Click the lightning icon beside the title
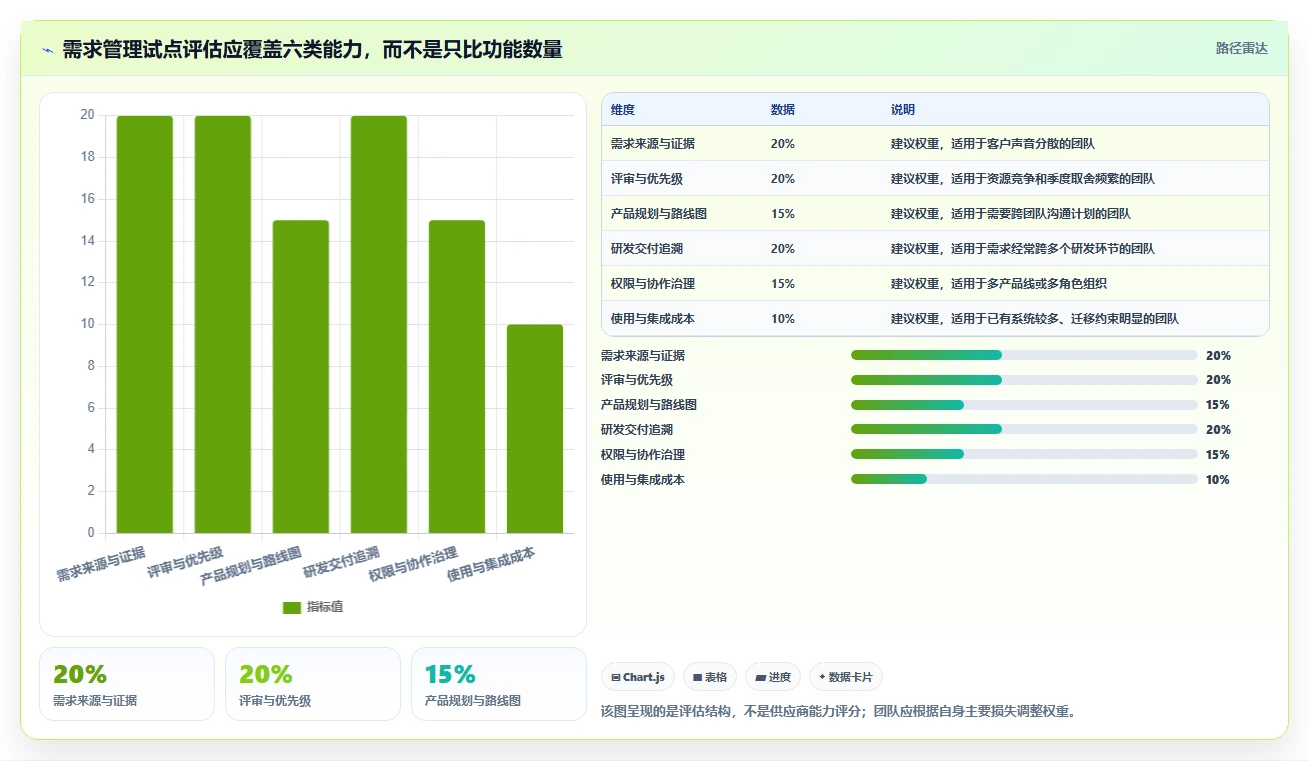This screenshot has height=761, width=1309. 47,49
